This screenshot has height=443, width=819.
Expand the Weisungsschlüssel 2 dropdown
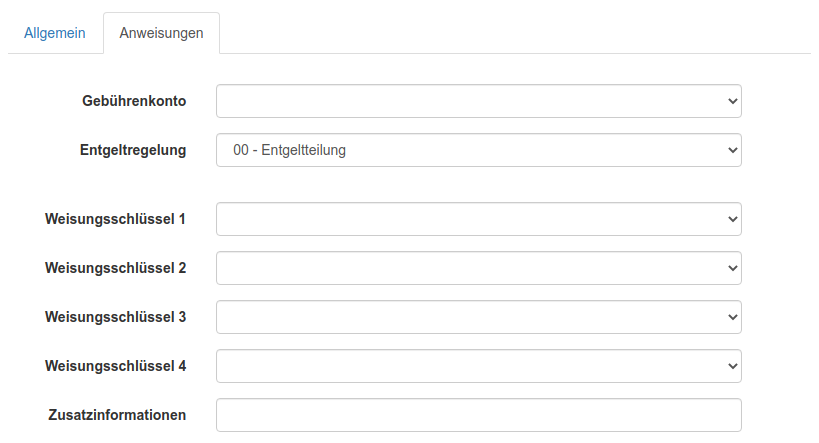click(x=478, y=268)
